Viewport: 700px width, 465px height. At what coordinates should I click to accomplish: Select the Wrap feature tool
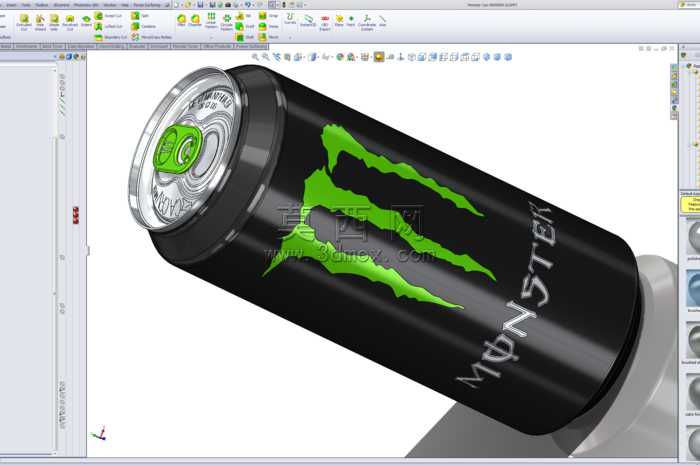pyautogui.click(x=268, y=16)
